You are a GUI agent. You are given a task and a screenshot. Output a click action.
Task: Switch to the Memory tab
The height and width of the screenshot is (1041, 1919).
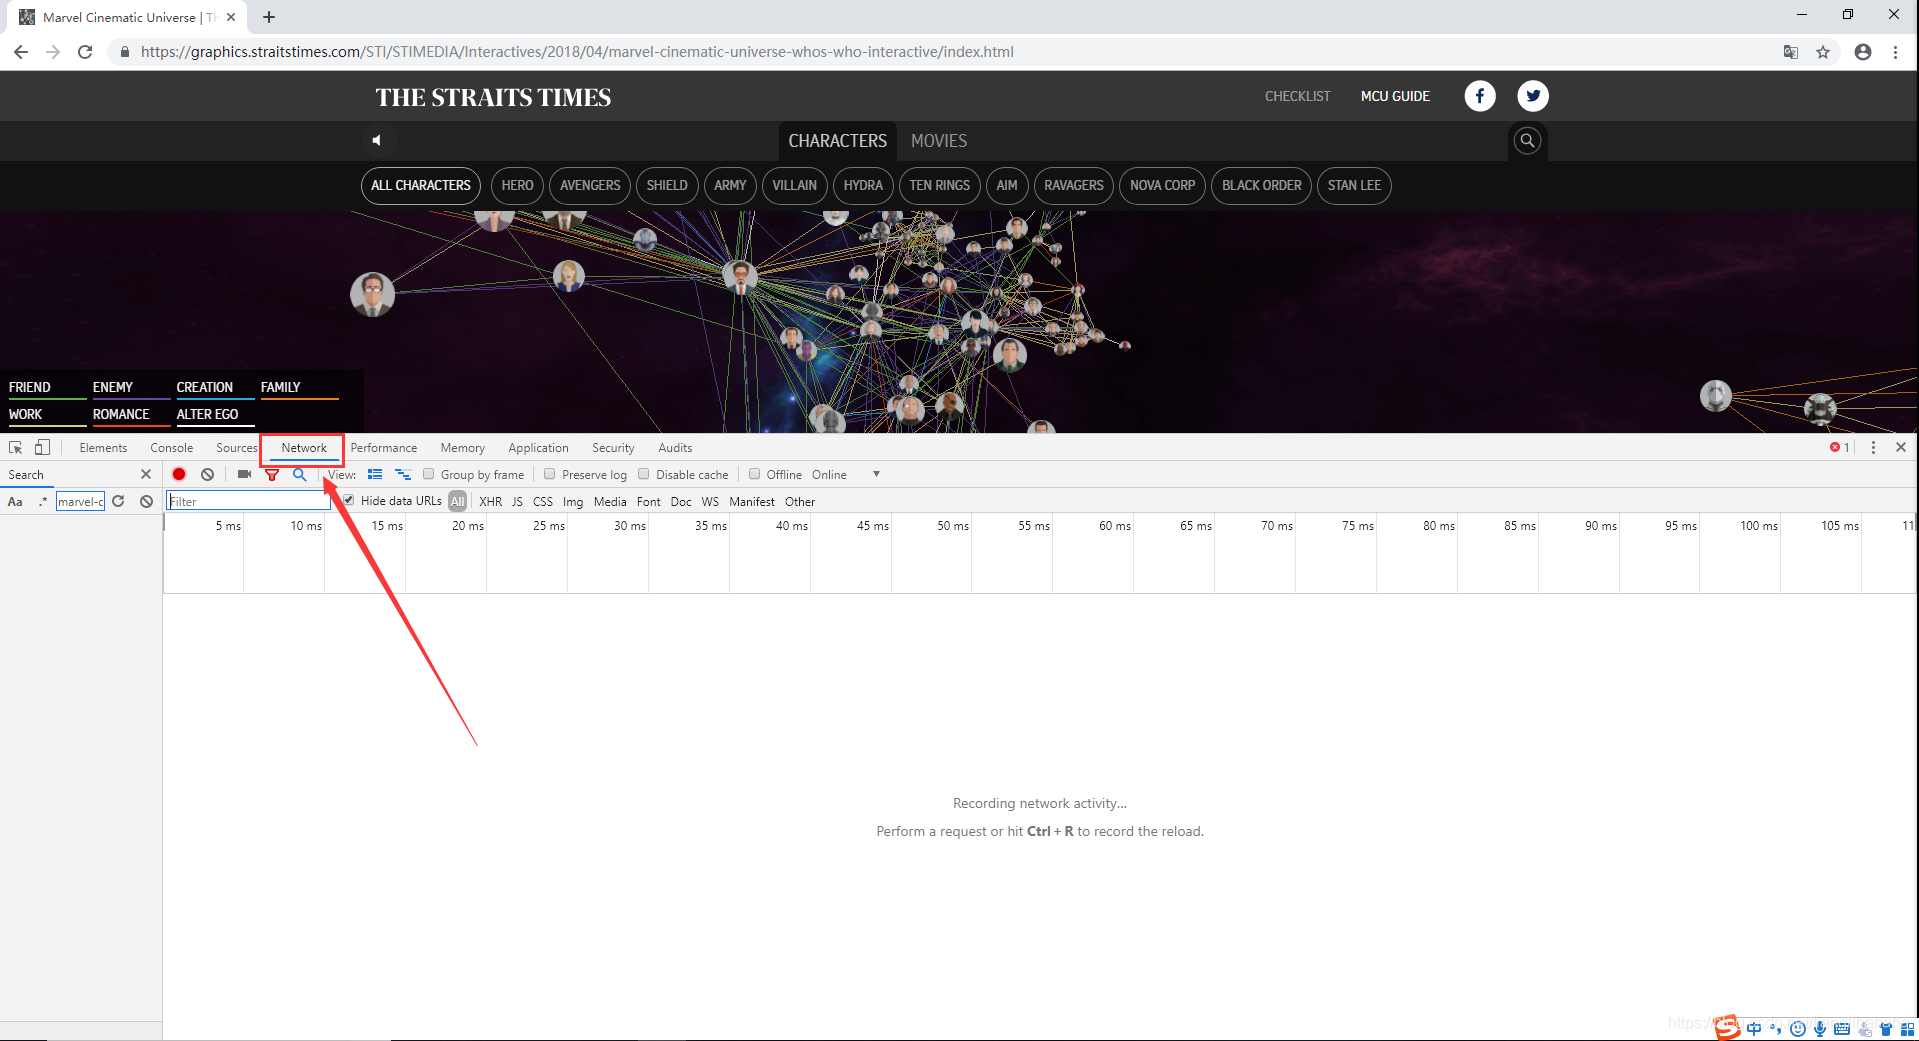463,448
